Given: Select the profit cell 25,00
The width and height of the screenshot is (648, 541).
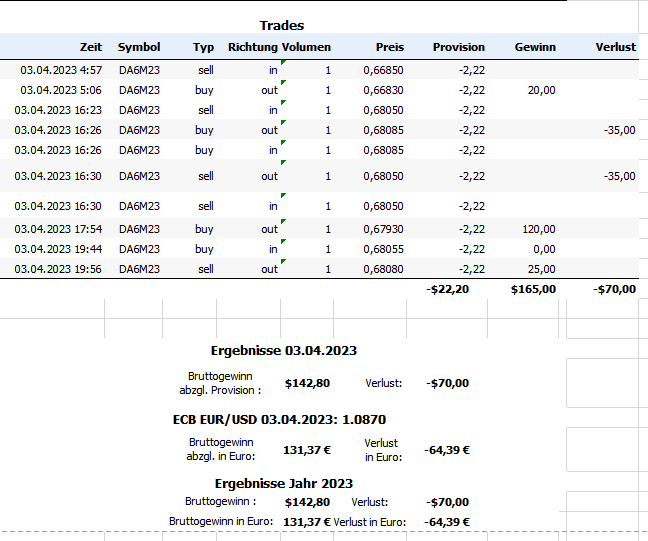Looking at the screenshot, I should (x=541, y=269).
